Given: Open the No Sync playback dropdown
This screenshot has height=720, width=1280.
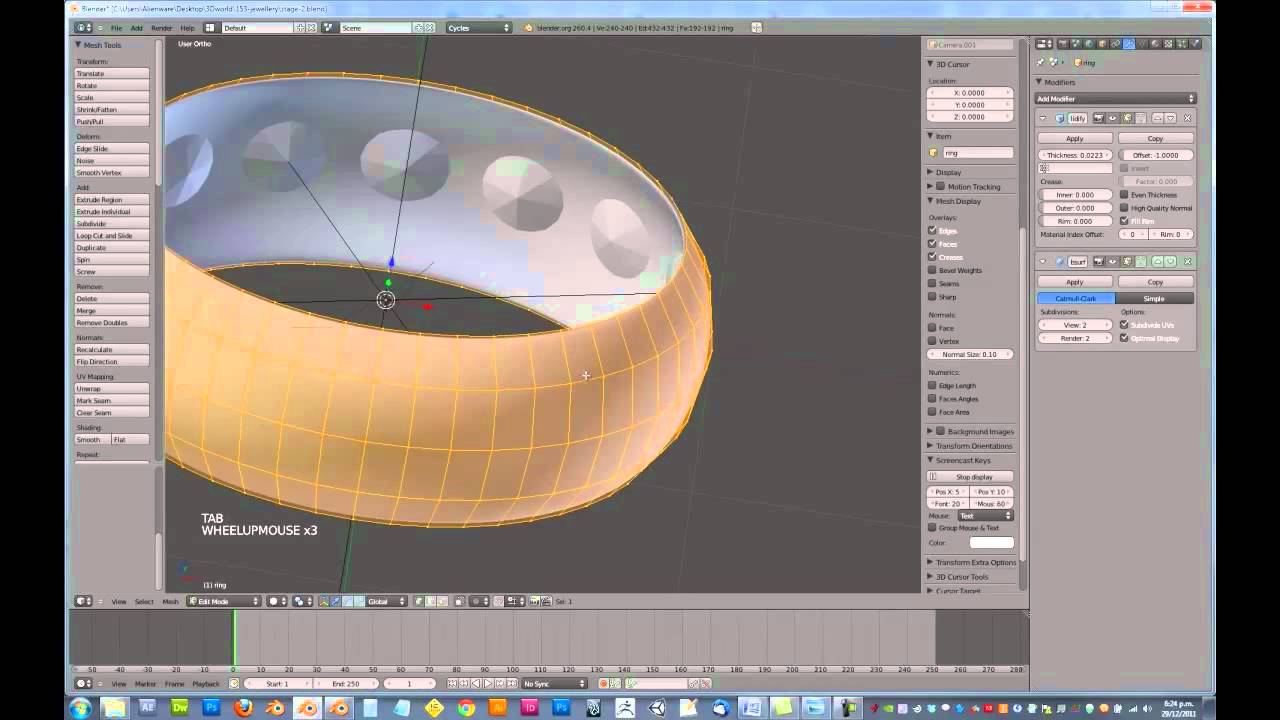Looking at the screenshot, I should click(x=555, y=684).
